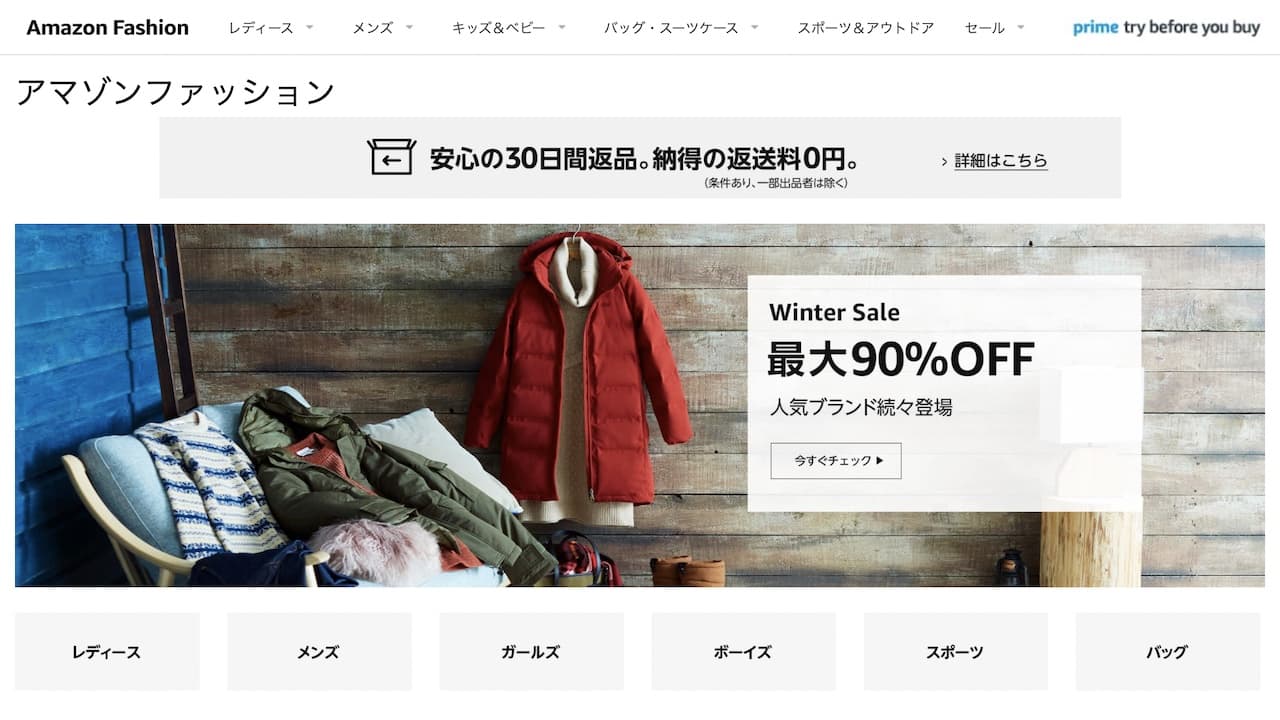Open the セール dropdown arrow
This screenshot has height=720, width=1280.
click(1020, 27)
